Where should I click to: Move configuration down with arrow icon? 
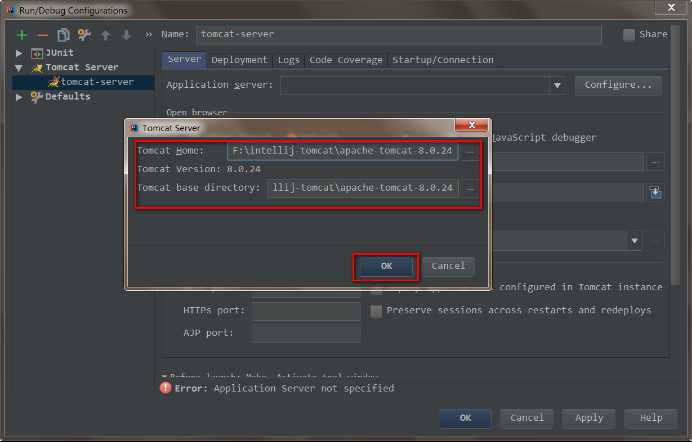click(126, 35)
